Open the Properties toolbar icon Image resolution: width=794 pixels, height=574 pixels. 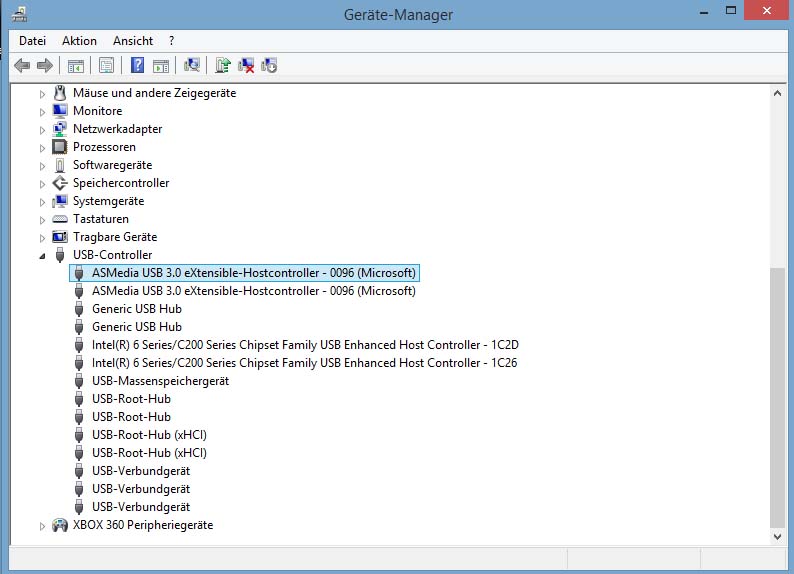pos(106,65)
